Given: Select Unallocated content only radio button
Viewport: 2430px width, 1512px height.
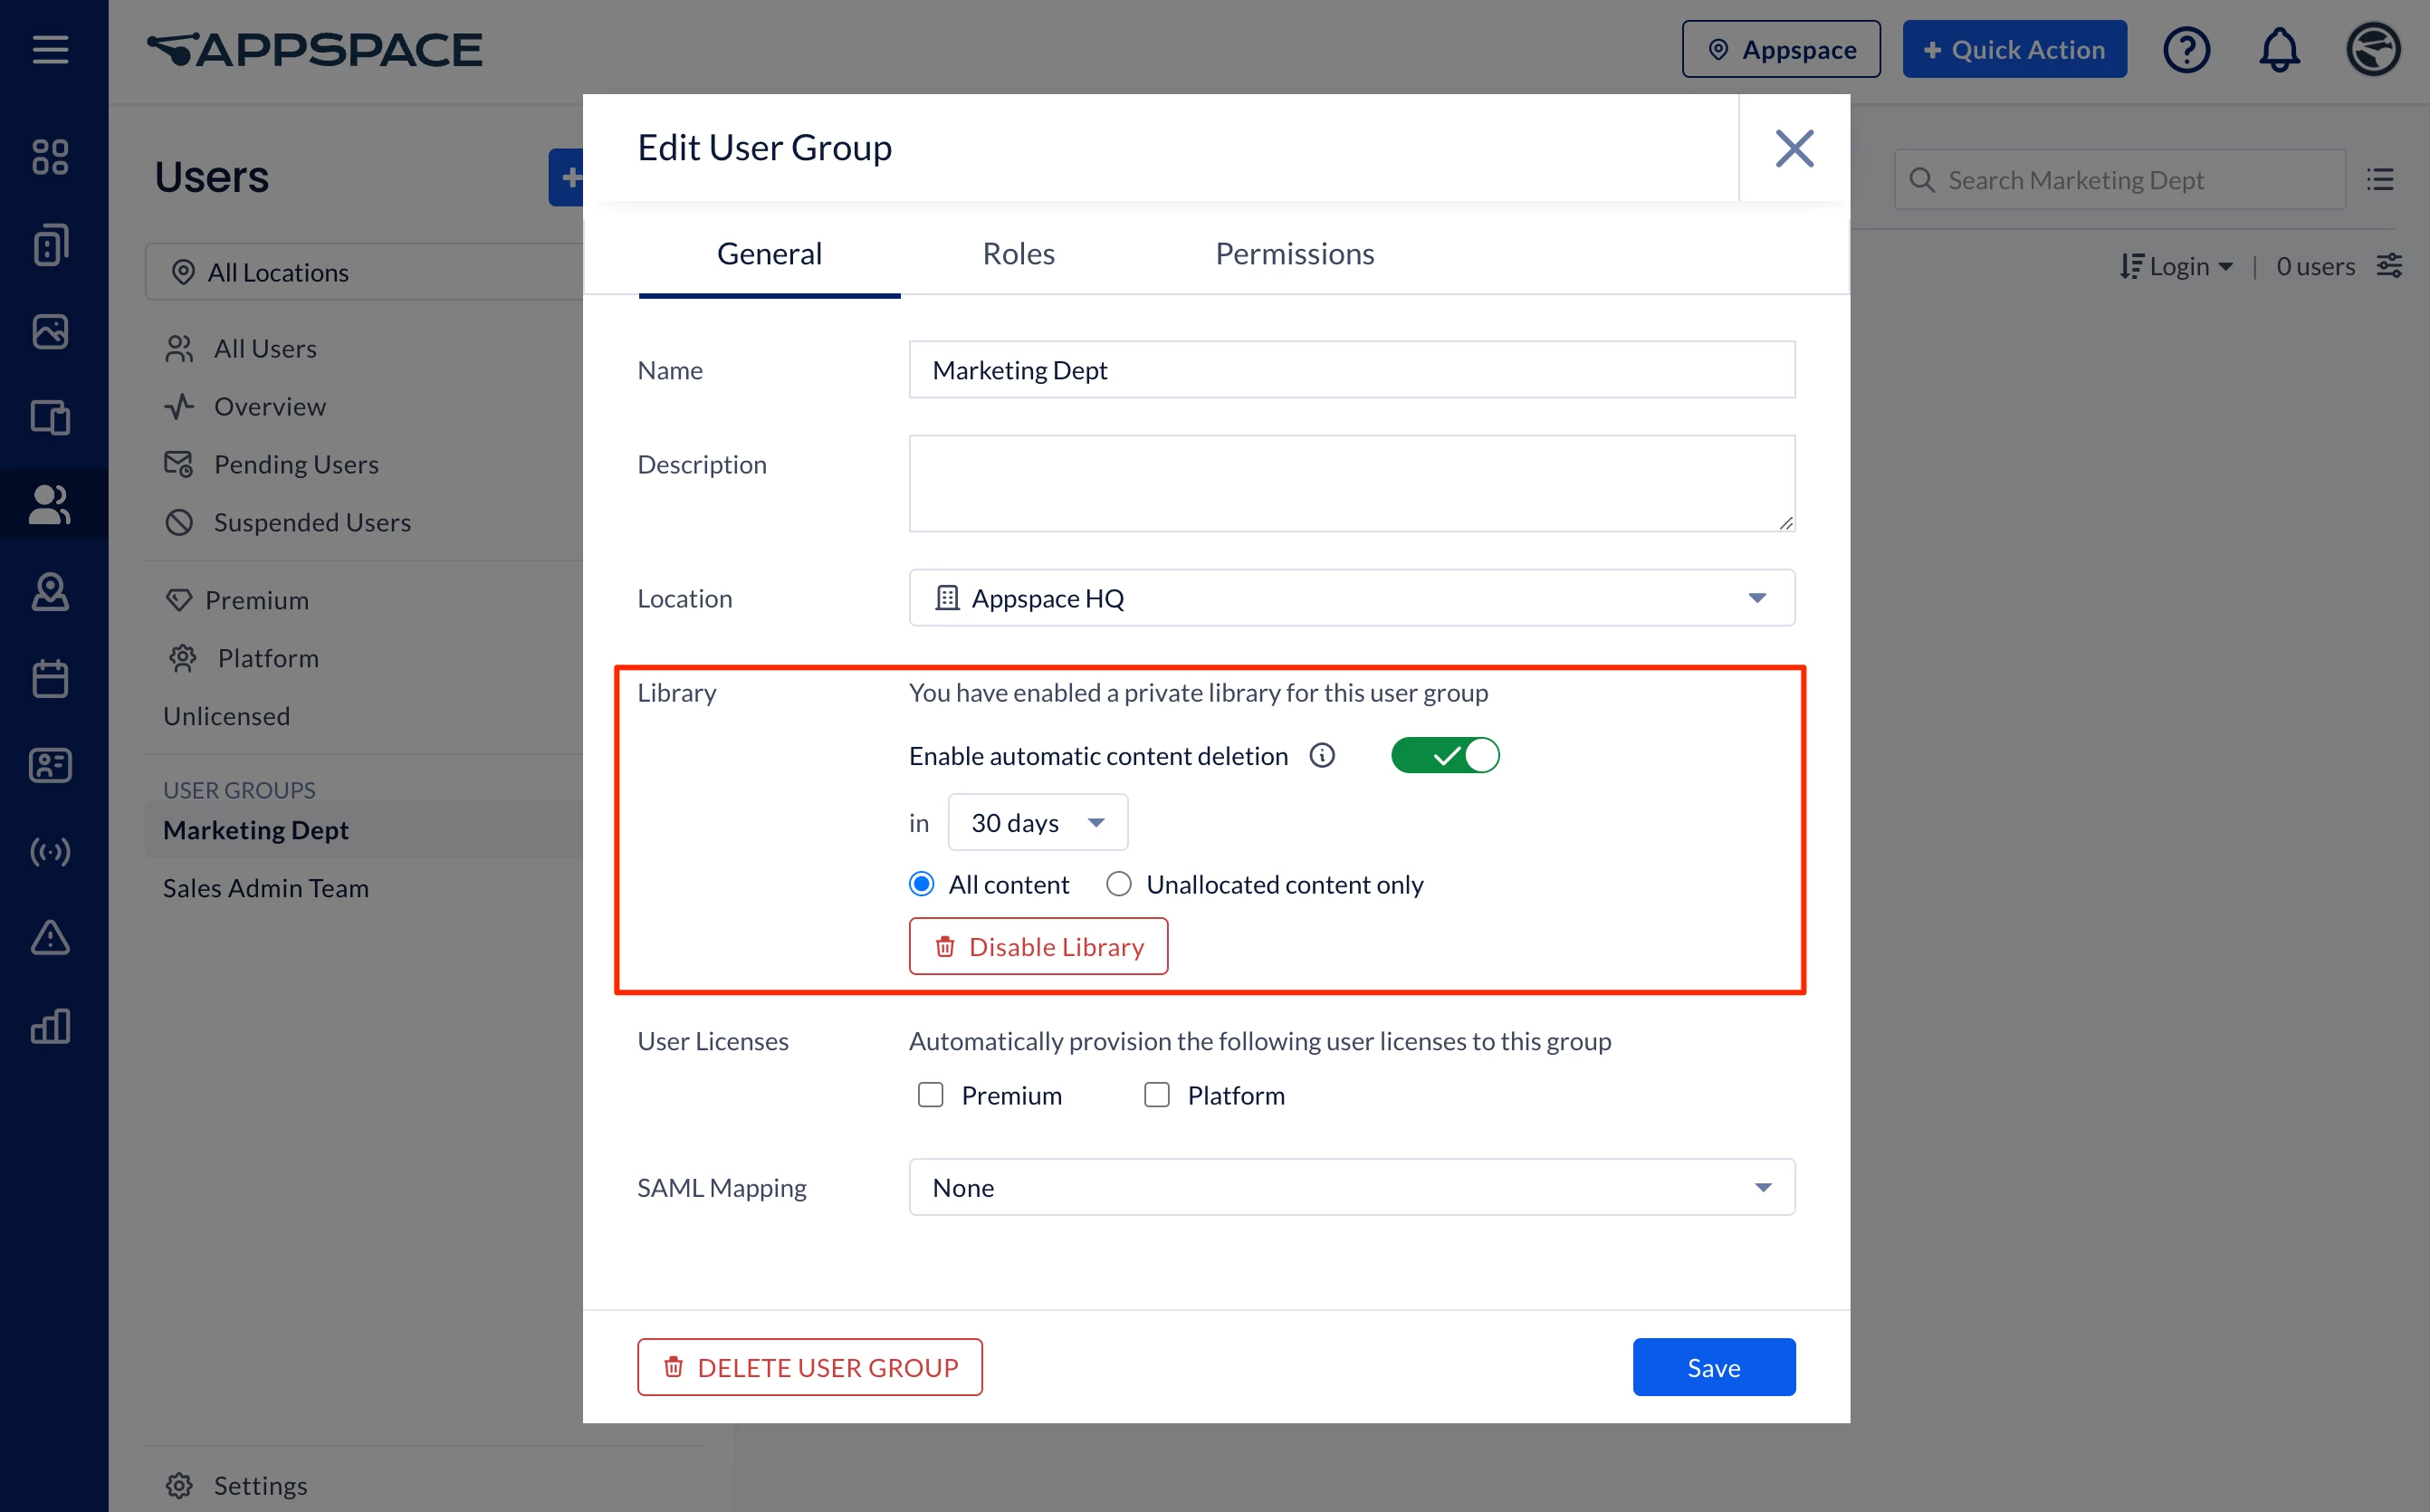Looking at the screenshot, I should click(1119, 885).
